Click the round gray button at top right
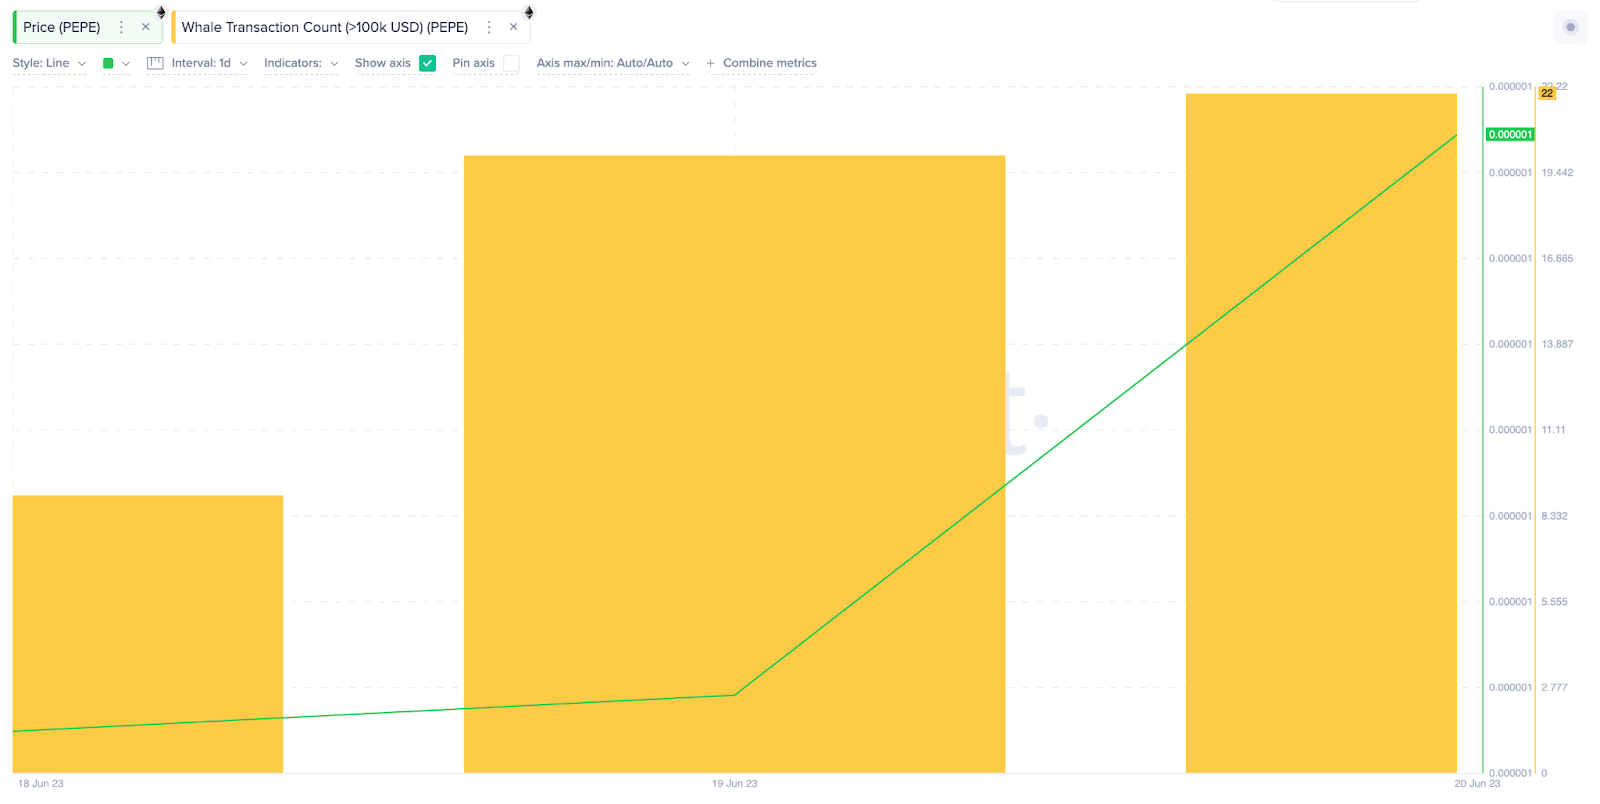 click(1570, 27)
